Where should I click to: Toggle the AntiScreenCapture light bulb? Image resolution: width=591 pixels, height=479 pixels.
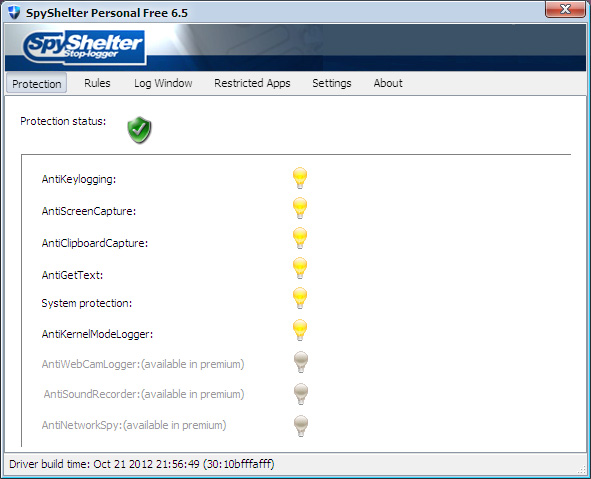tap(300, 208)
